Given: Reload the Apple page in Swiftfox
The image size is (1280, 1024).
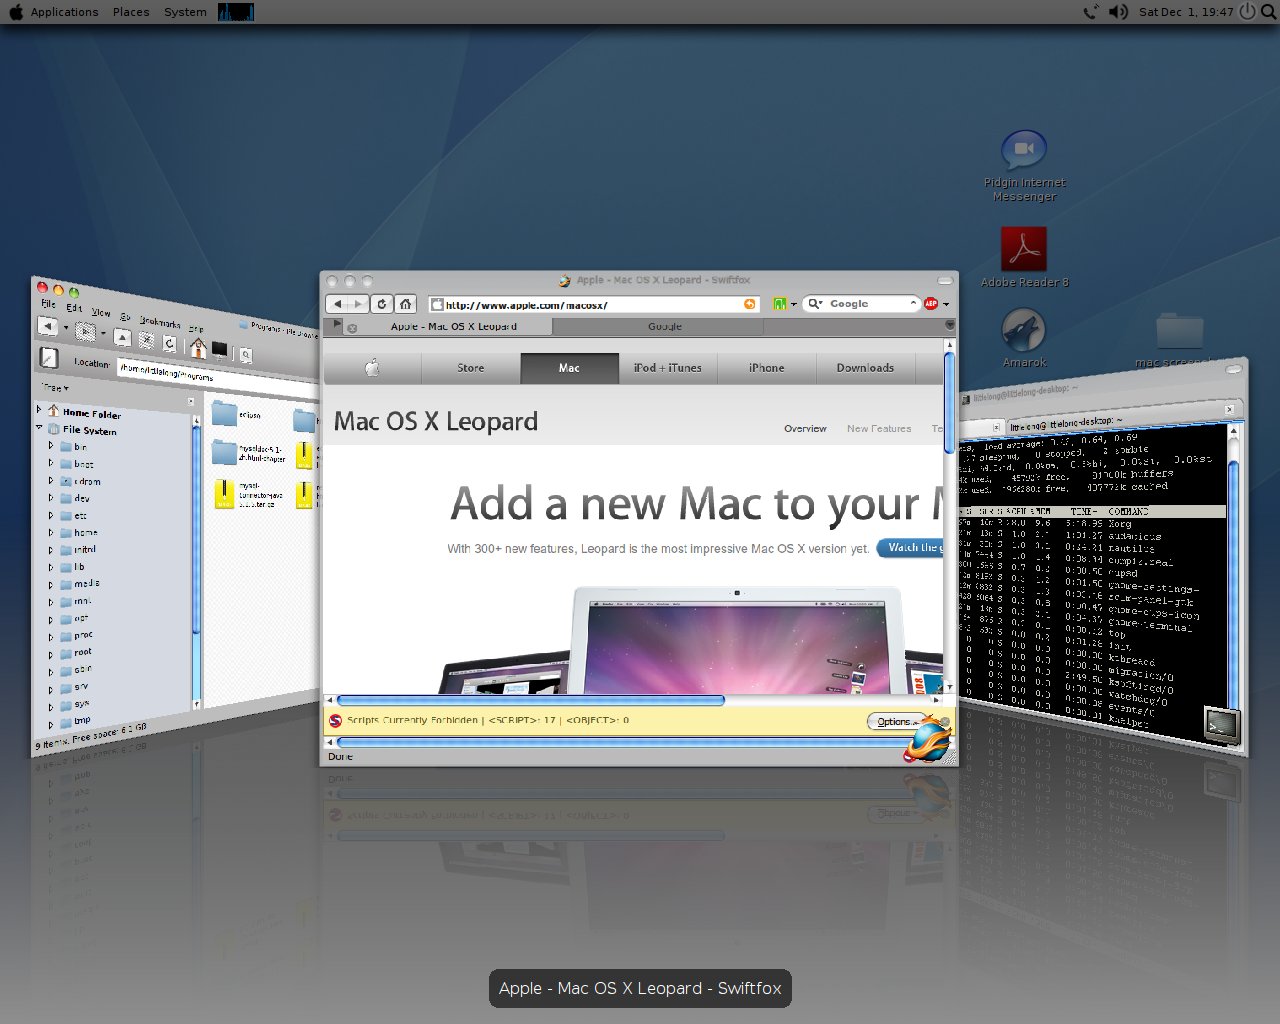Looking at the screenshot, I should coord(382,304).
